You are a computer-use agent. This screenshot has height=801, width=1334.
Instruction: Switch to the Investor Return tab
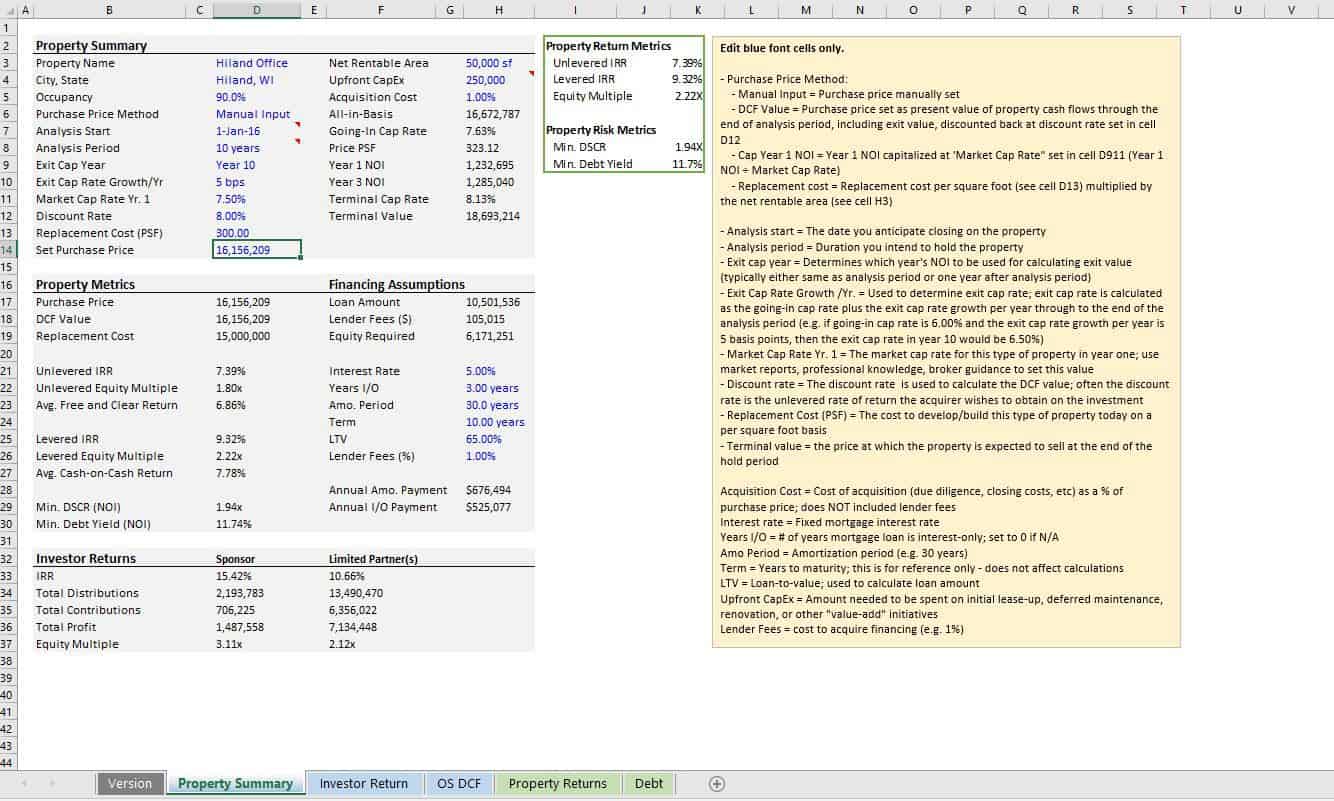(x=363, y=784)
